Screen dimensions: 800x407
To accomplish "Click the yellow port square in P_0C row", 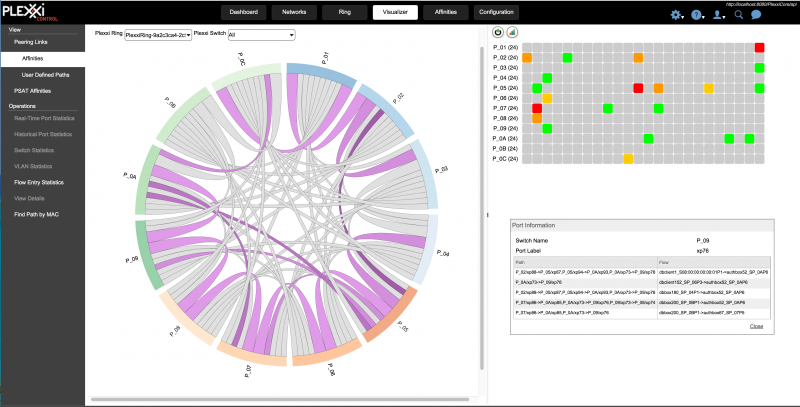I will click(628, 158).
